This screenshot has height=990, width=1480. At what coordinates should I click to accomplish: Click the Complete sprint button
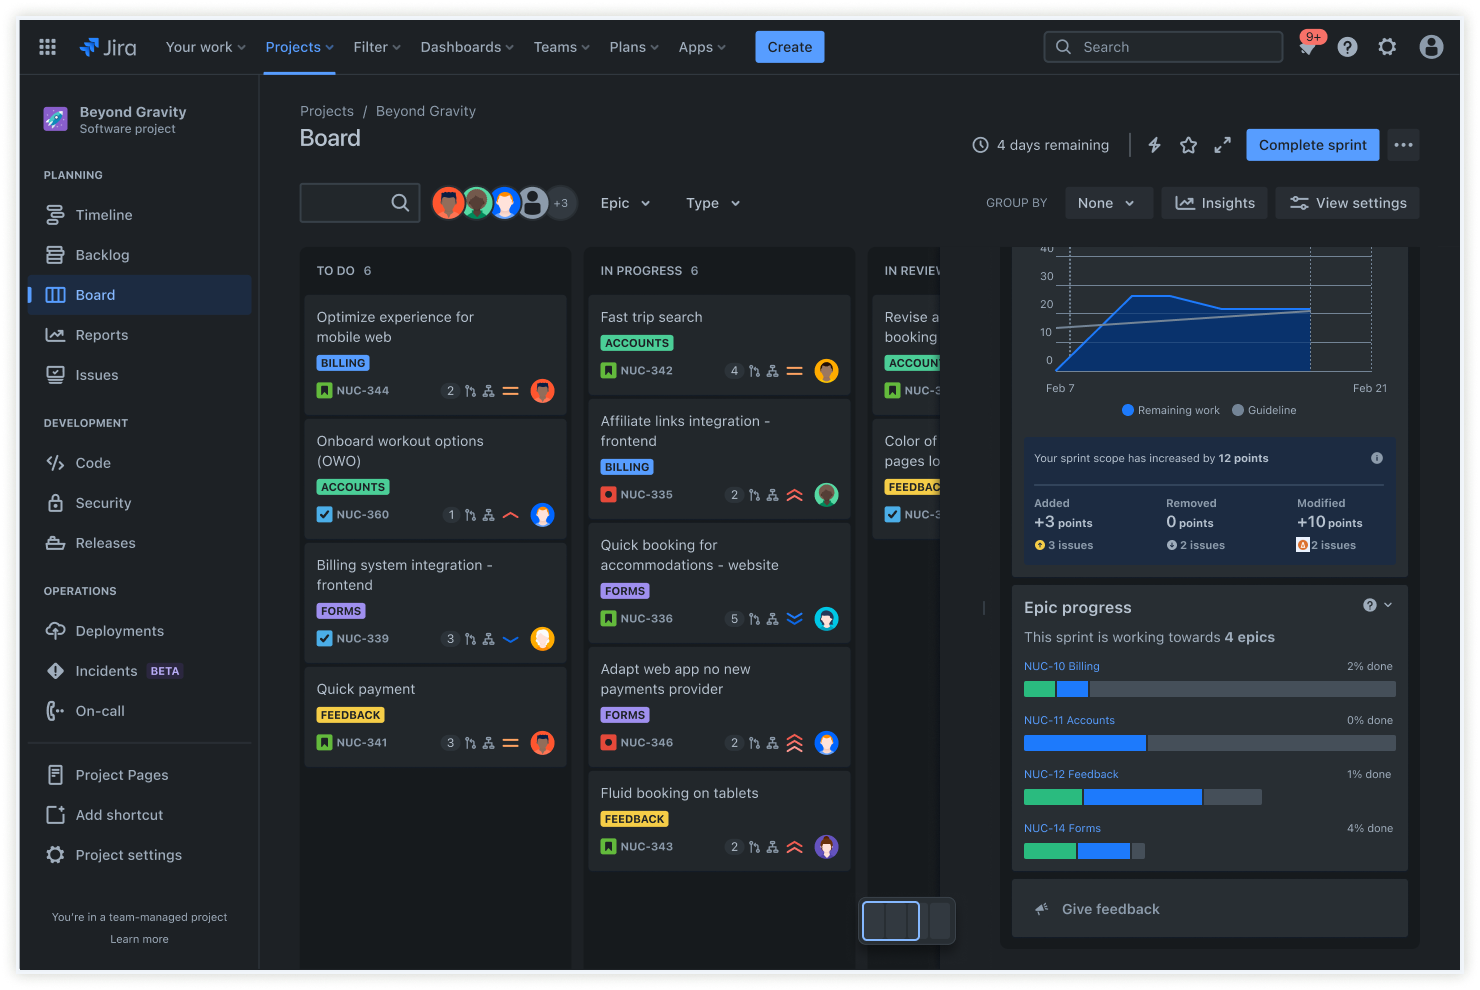tap(1312, 144)
